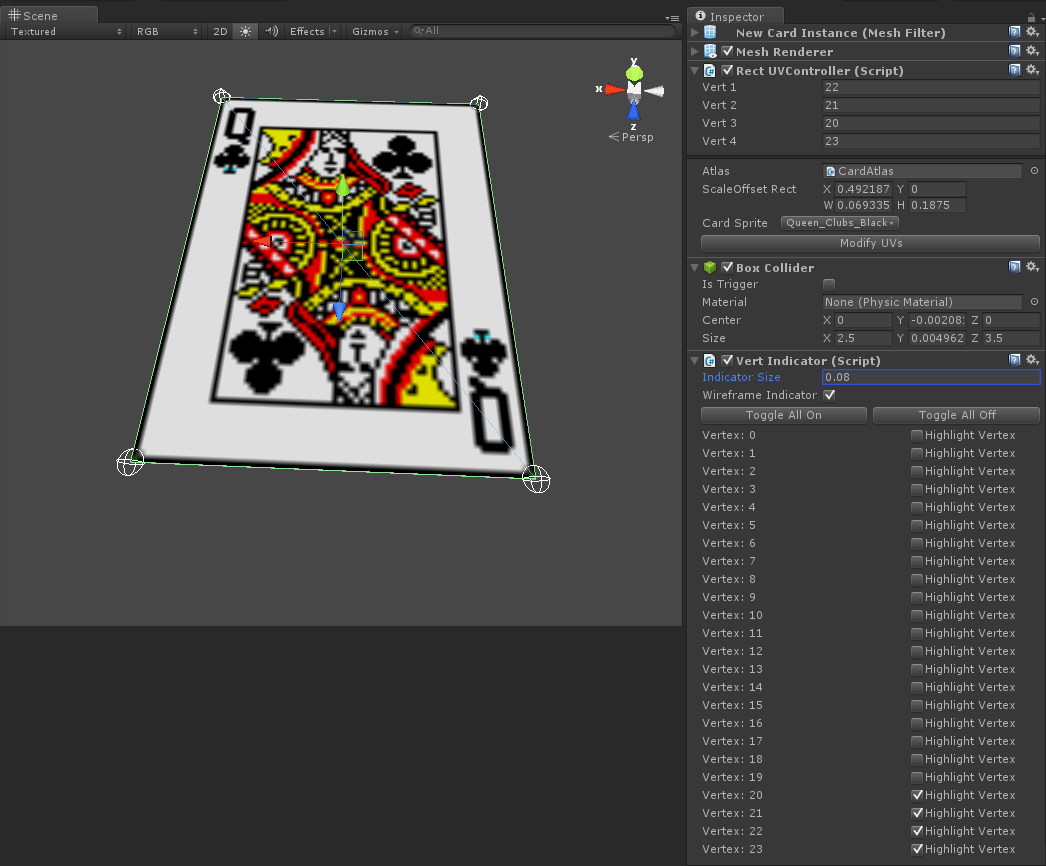Click the Vert 1 value field

931,87
